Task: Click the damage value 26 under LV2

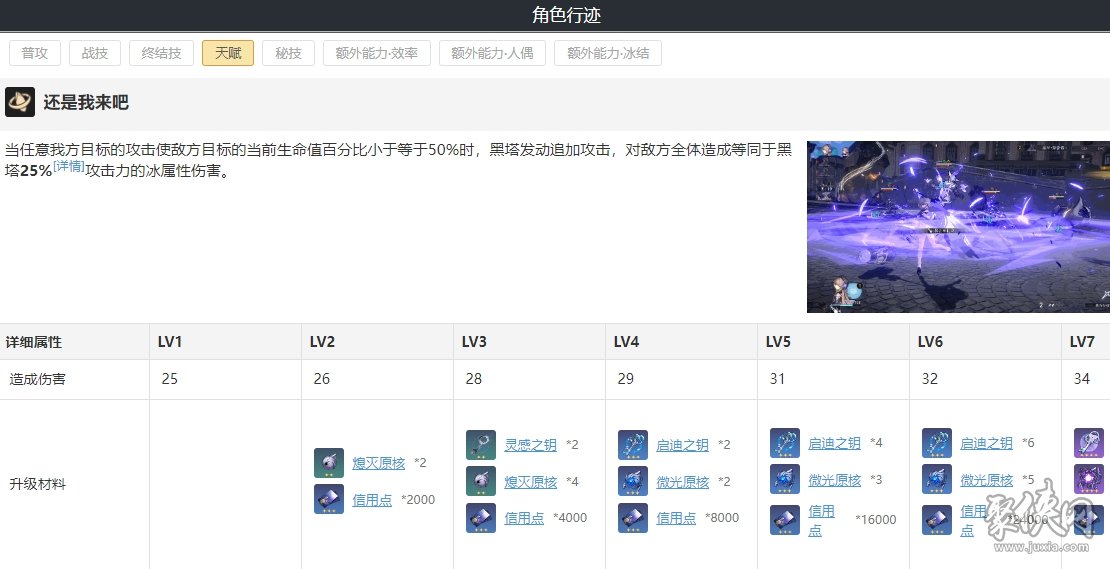Action: pyautogui.click(x=321, y=379)
